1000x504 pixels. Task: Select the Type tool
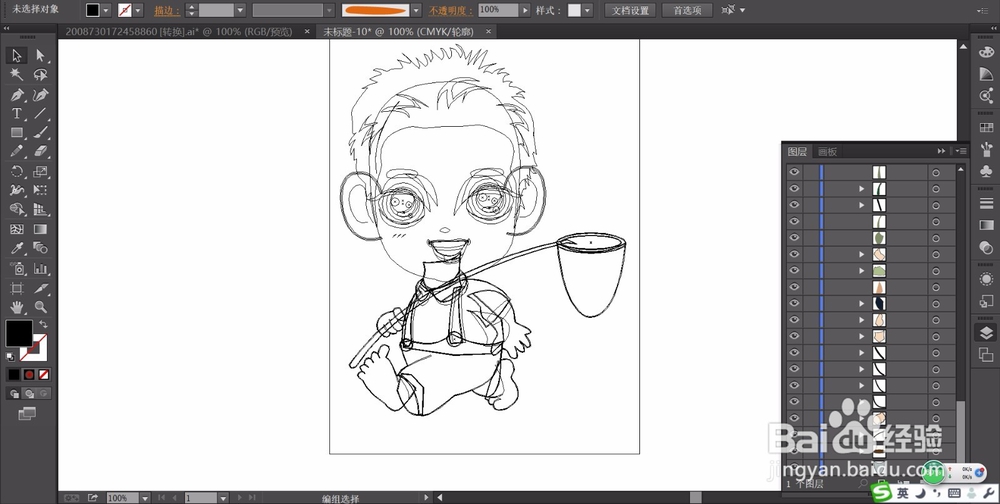(17, 114)
